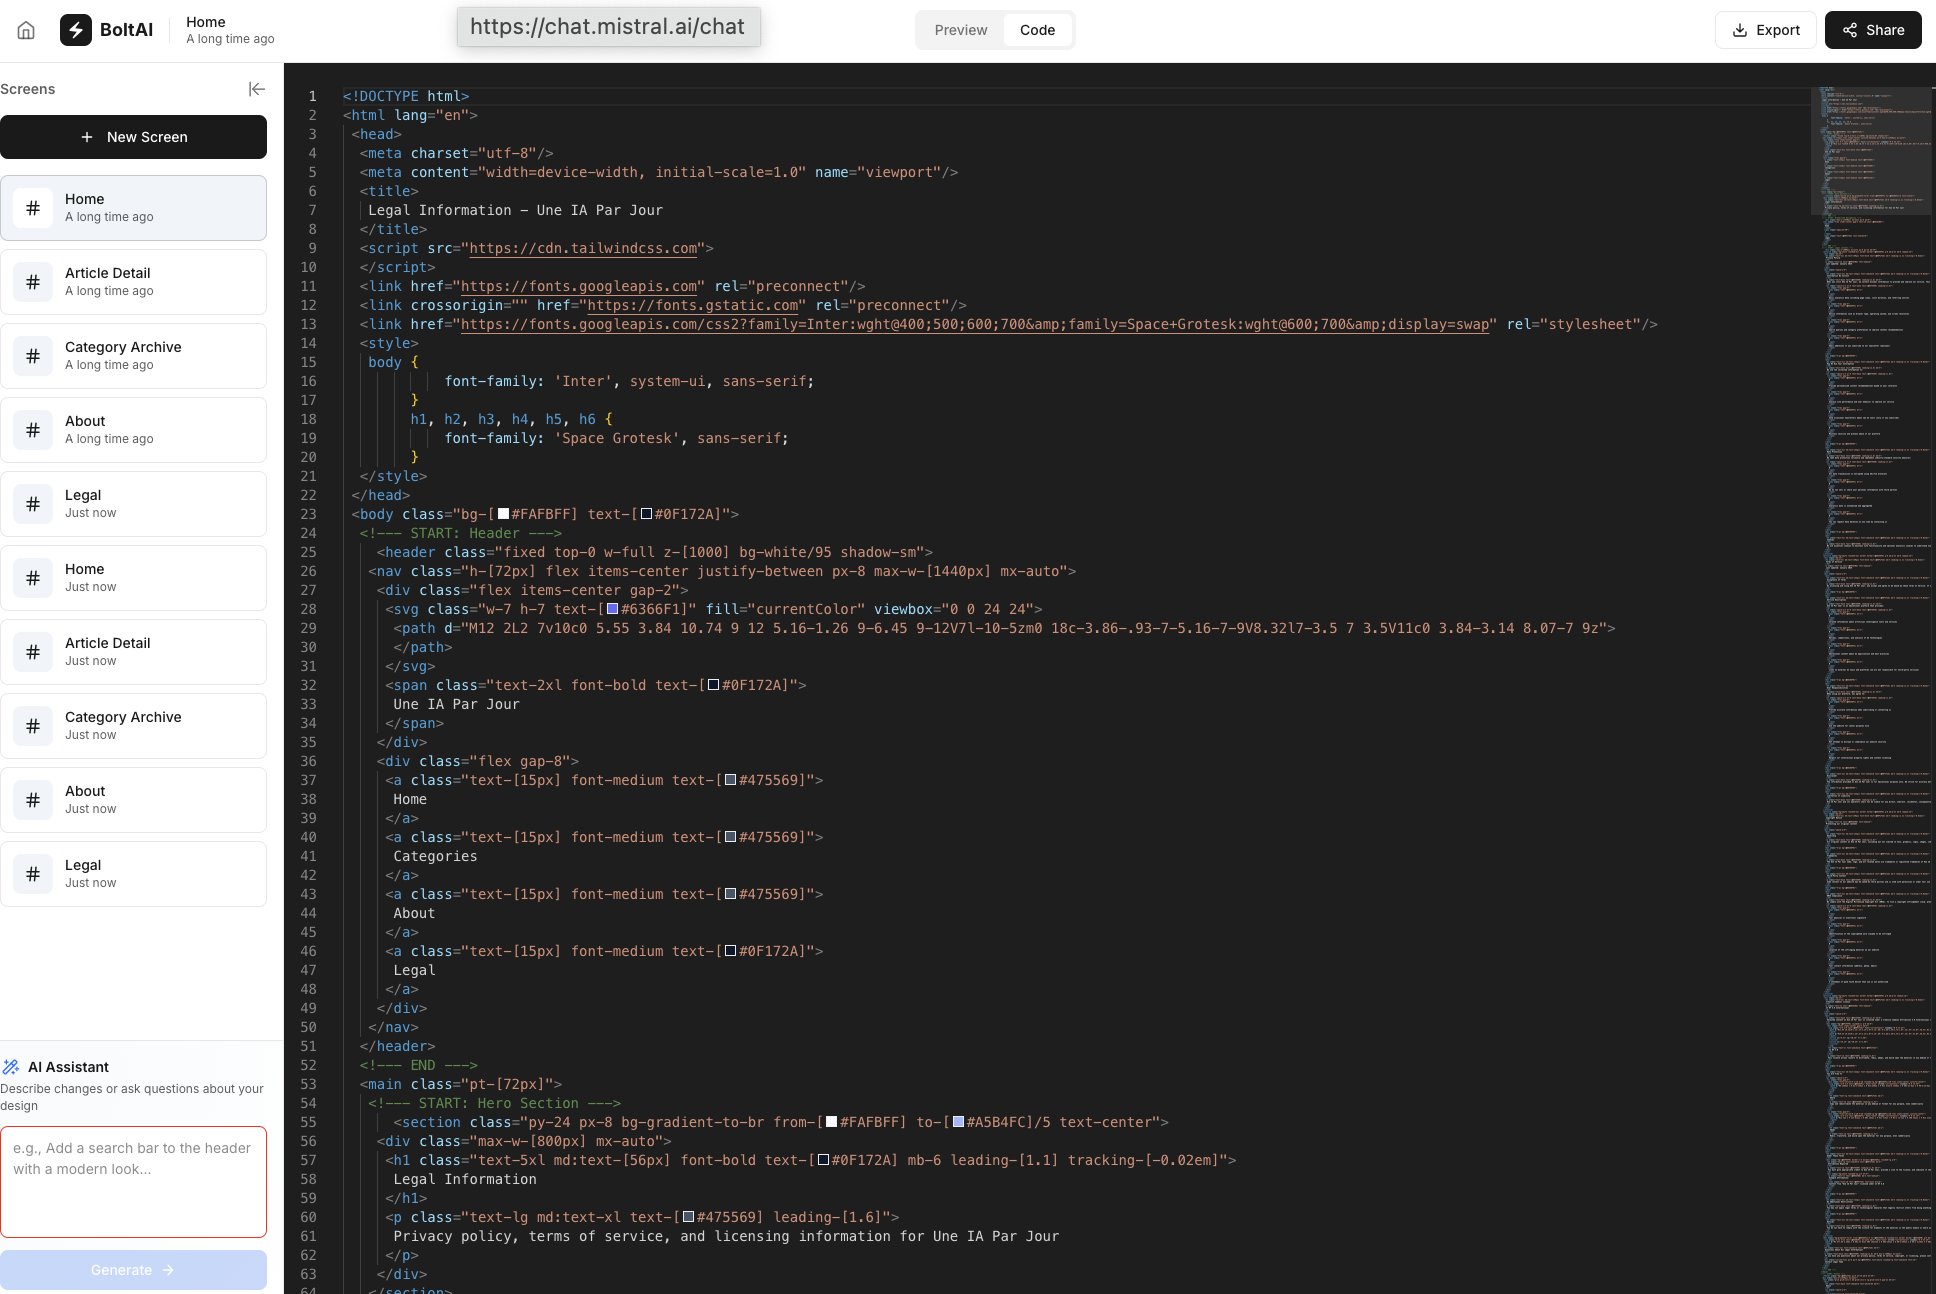Click the Generate button
This screenshot has height=1294, width=1936.
[134, 1270]
